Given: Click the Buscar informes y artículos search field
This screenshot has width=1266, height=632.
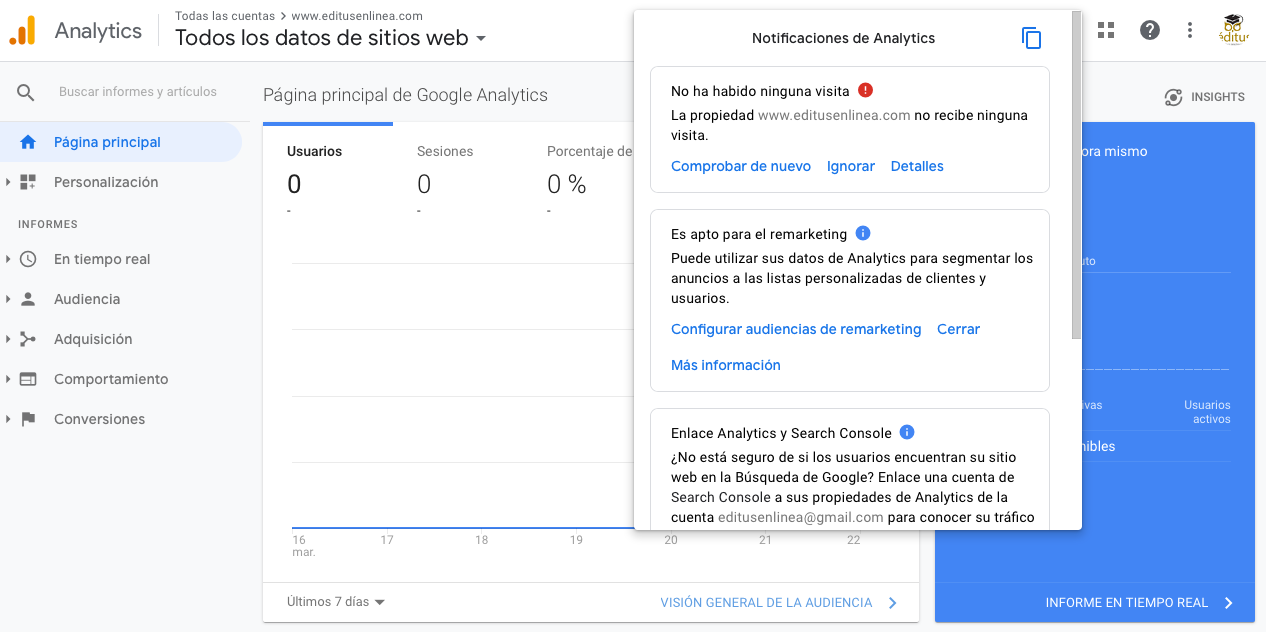Looking at the screenshot, I should pos(138,92).
